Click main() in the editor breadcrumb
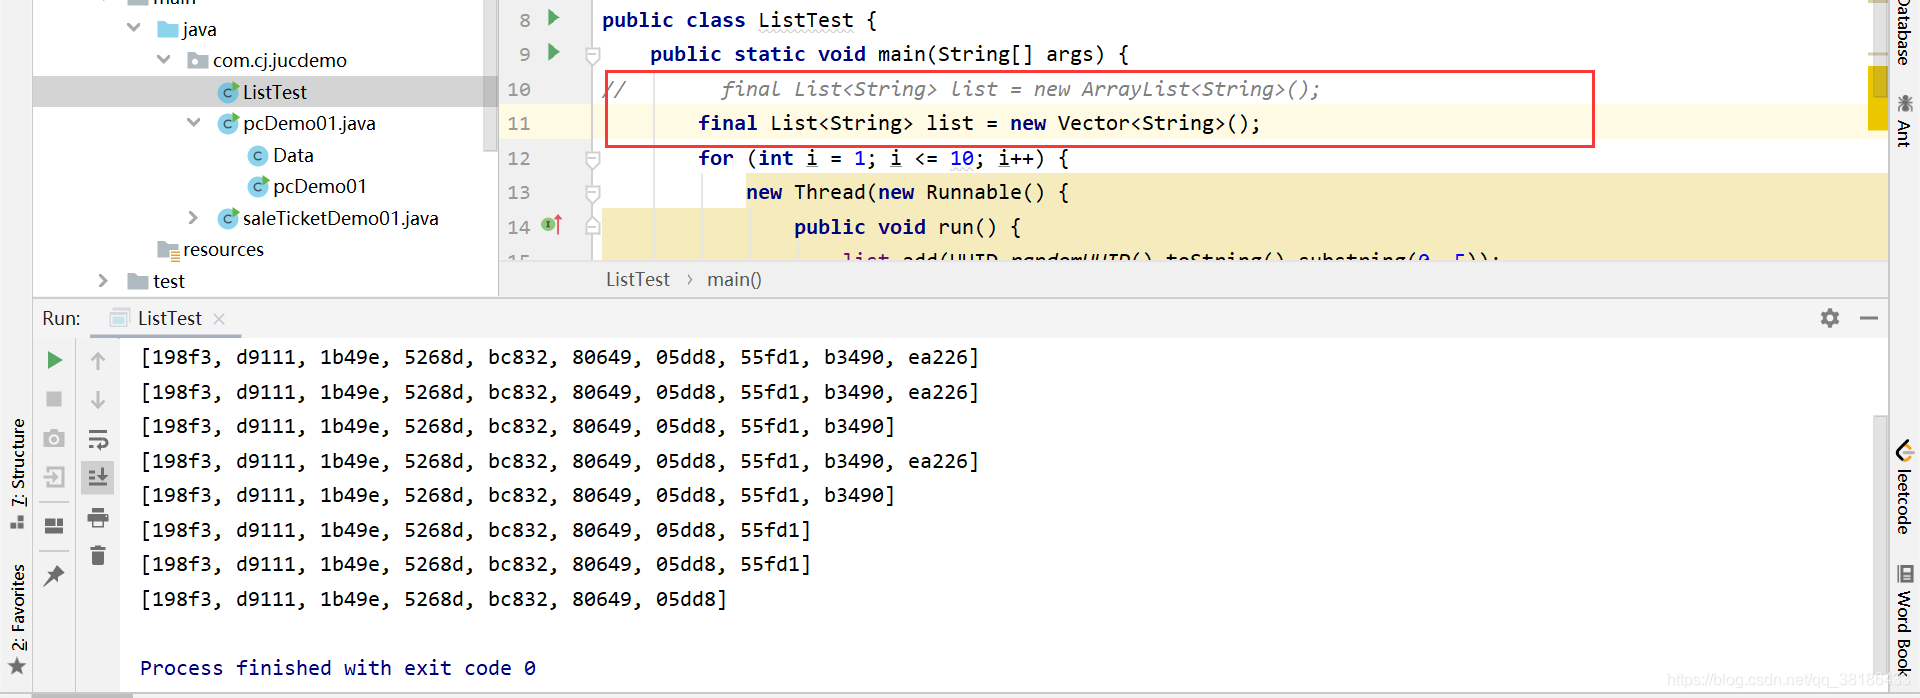 point(734,280)
